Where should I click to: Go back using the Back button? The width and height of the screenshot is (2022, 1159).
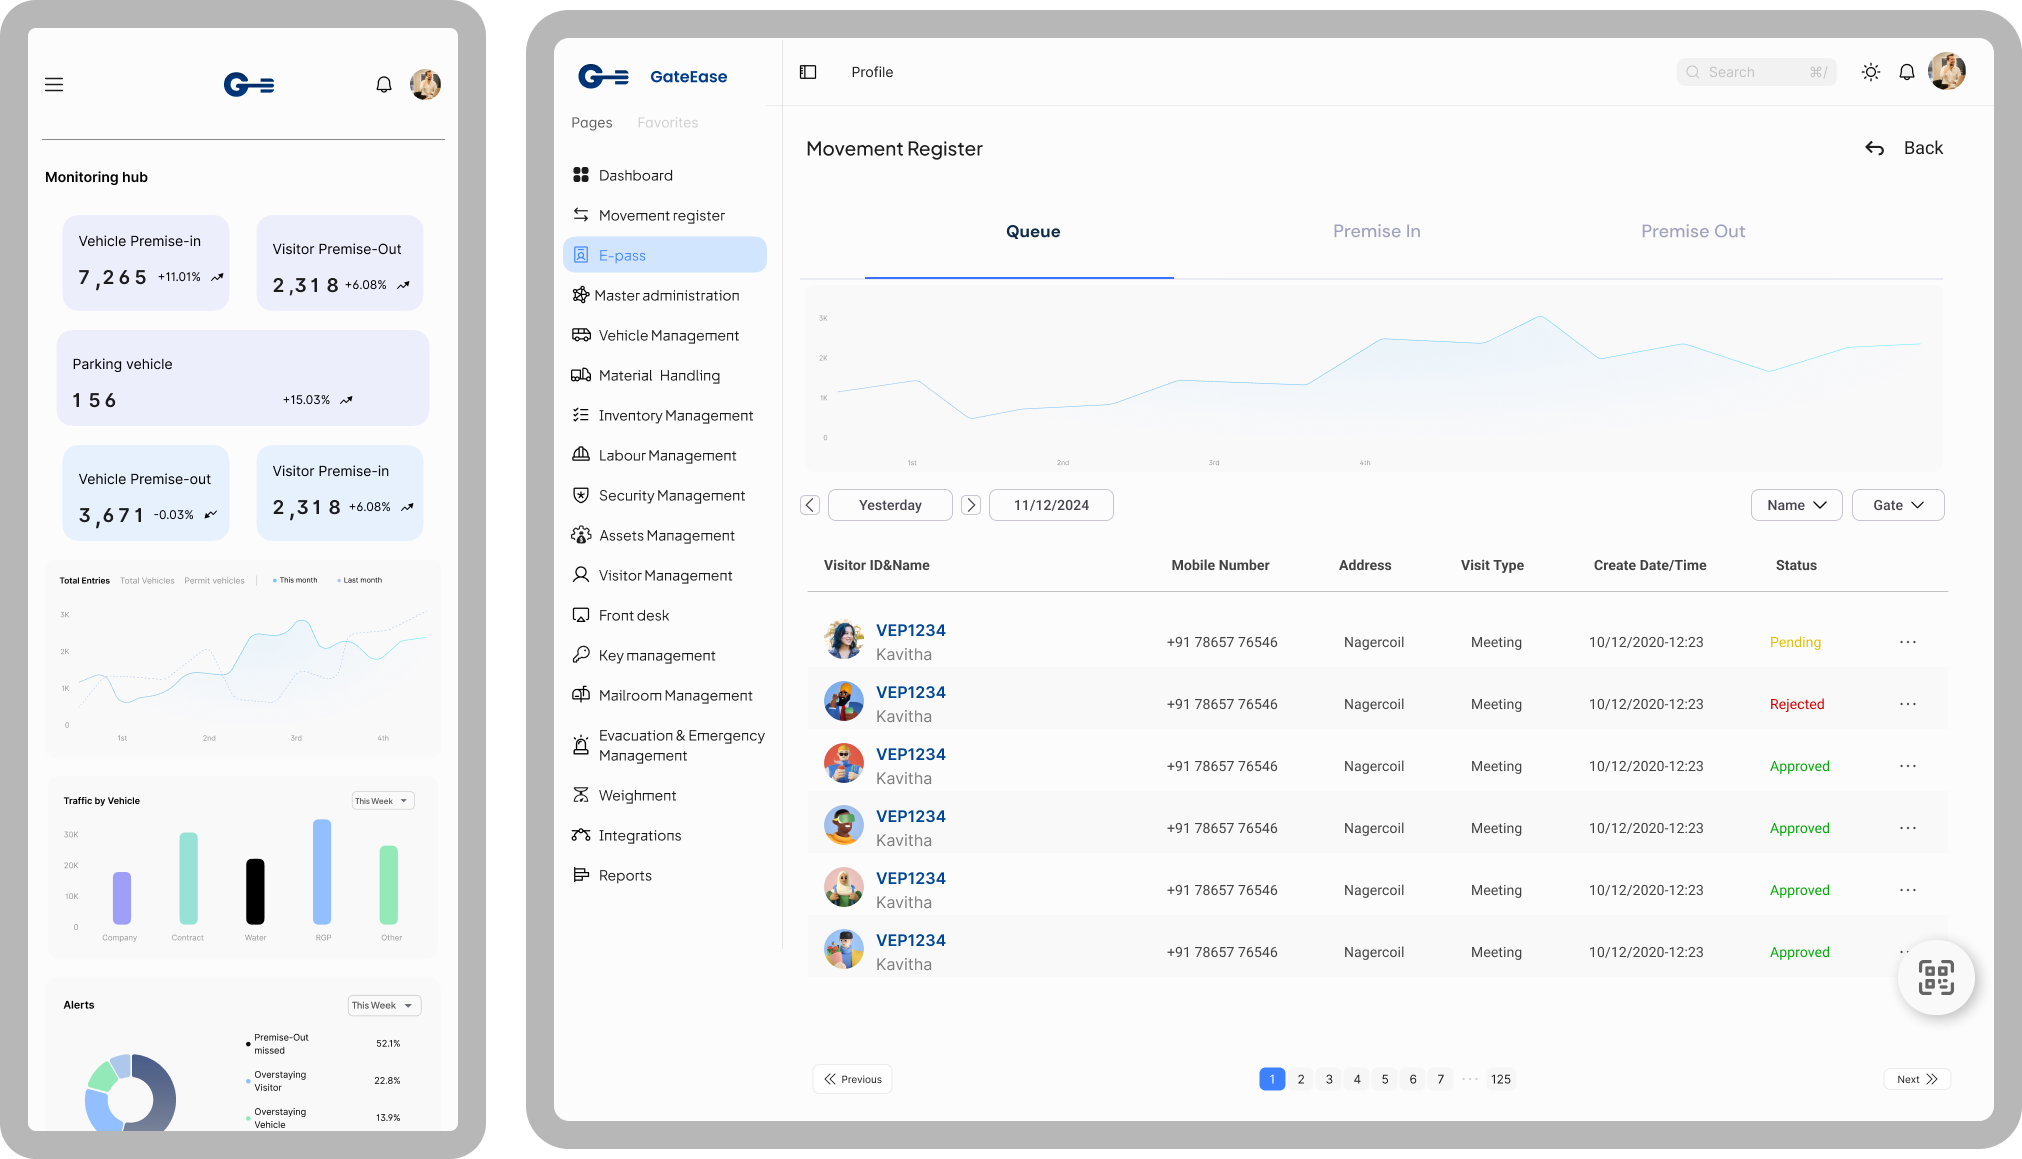click(x=1903, y=148)
